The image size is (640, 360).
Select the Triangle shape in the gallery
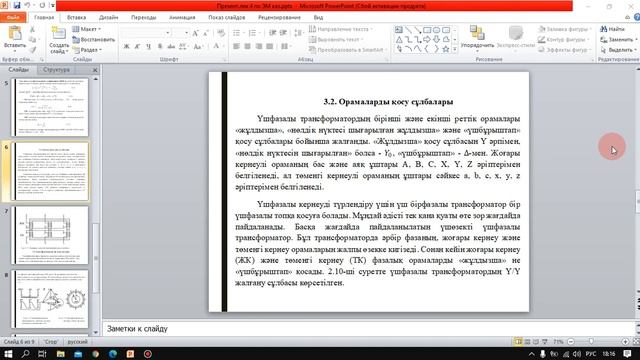pos(399,40)
